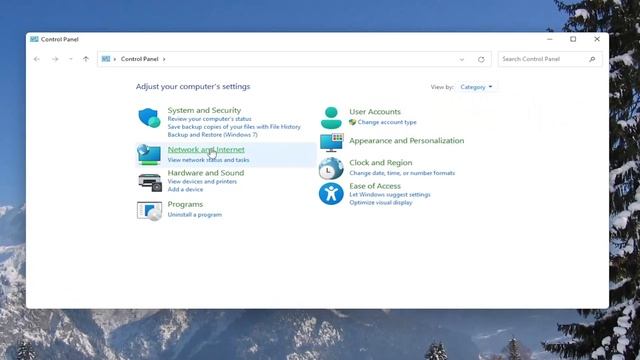Open Save backup copies with File History
The image size is (640, 360).
coord(234,127)
